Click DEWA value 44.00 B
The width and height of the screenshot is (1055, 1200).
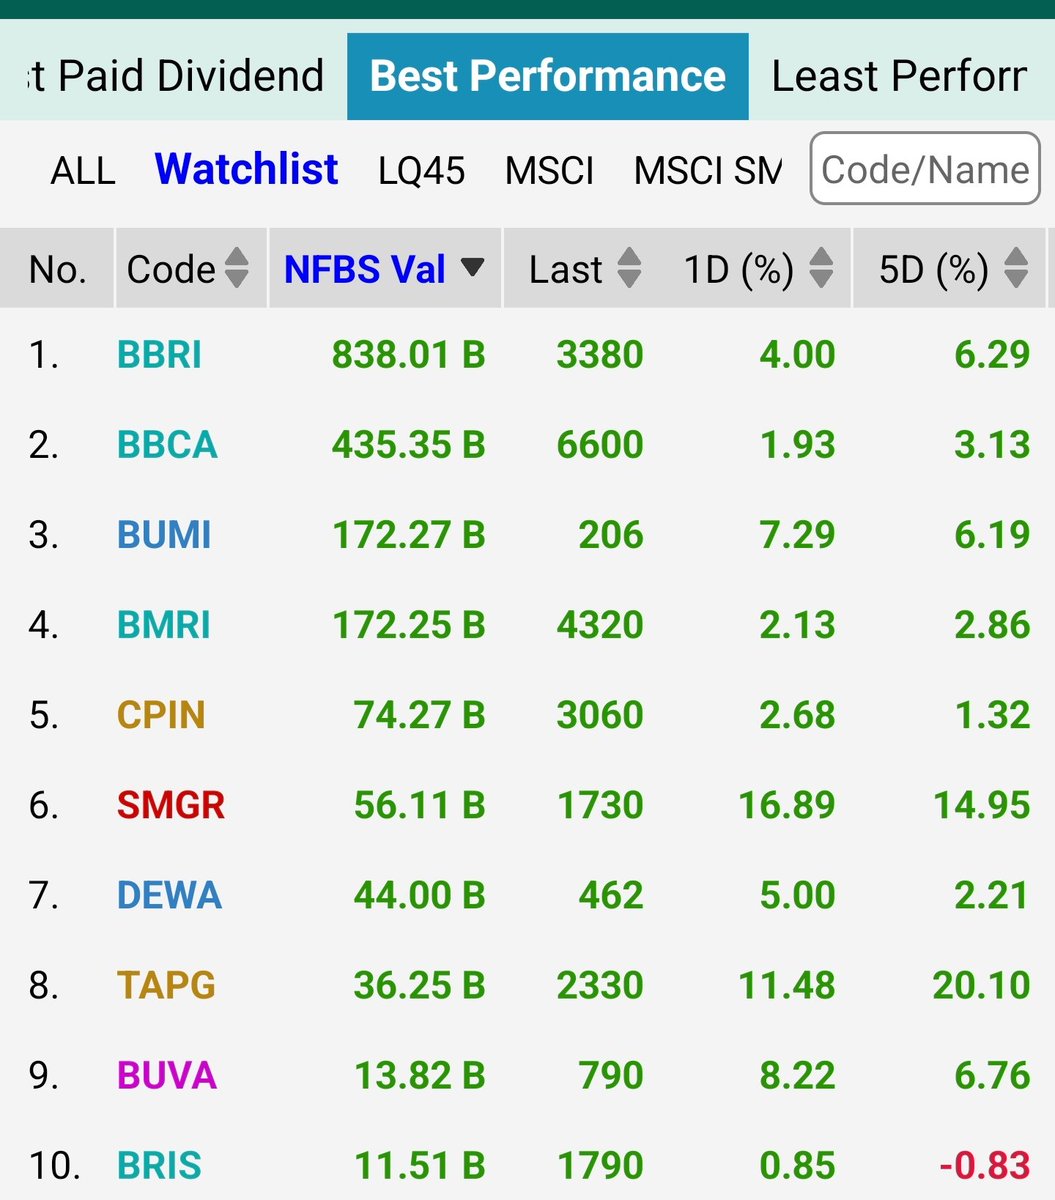[420, 895]
